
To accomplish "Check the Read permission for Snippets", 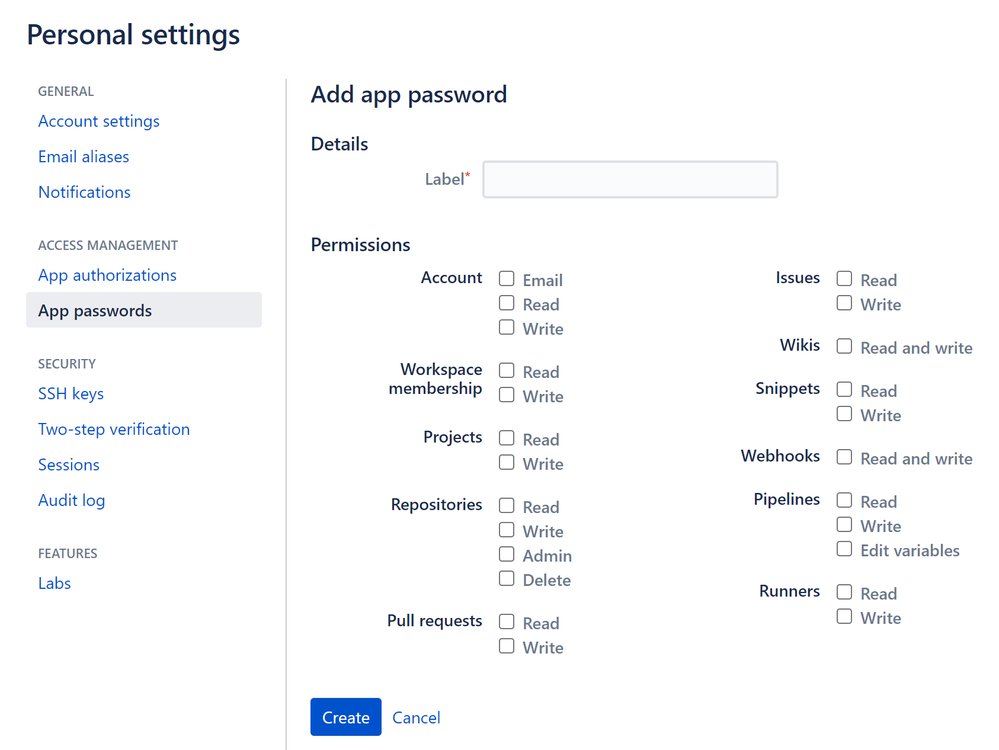I will point(843,391).
